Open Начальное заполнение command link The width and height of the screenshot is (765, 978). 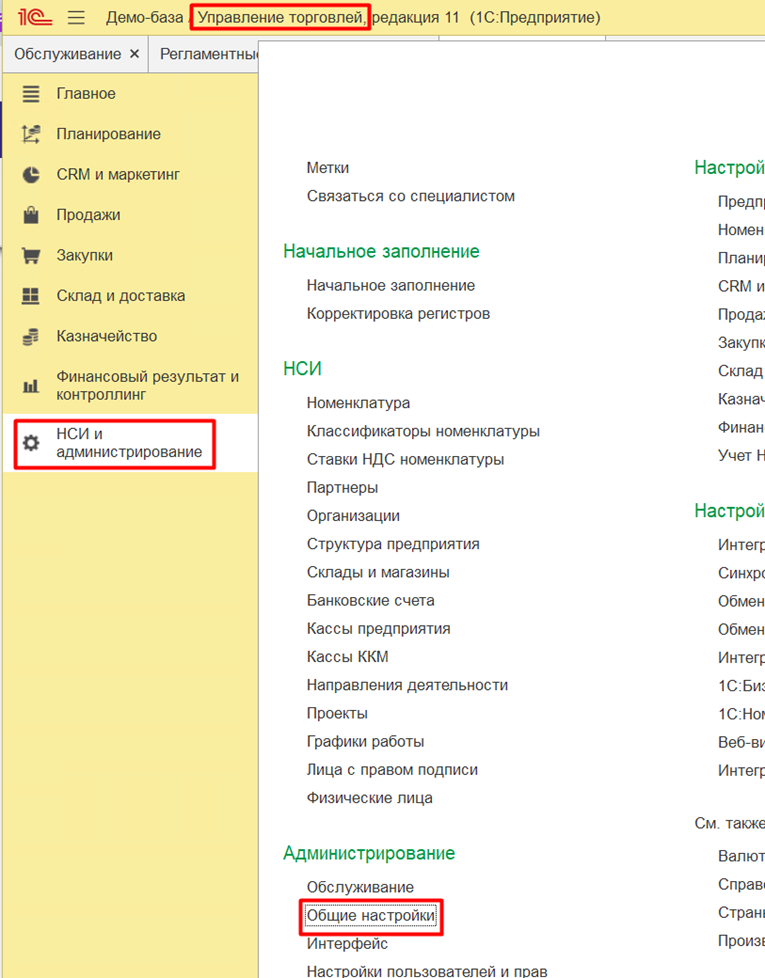click(391, 285)
